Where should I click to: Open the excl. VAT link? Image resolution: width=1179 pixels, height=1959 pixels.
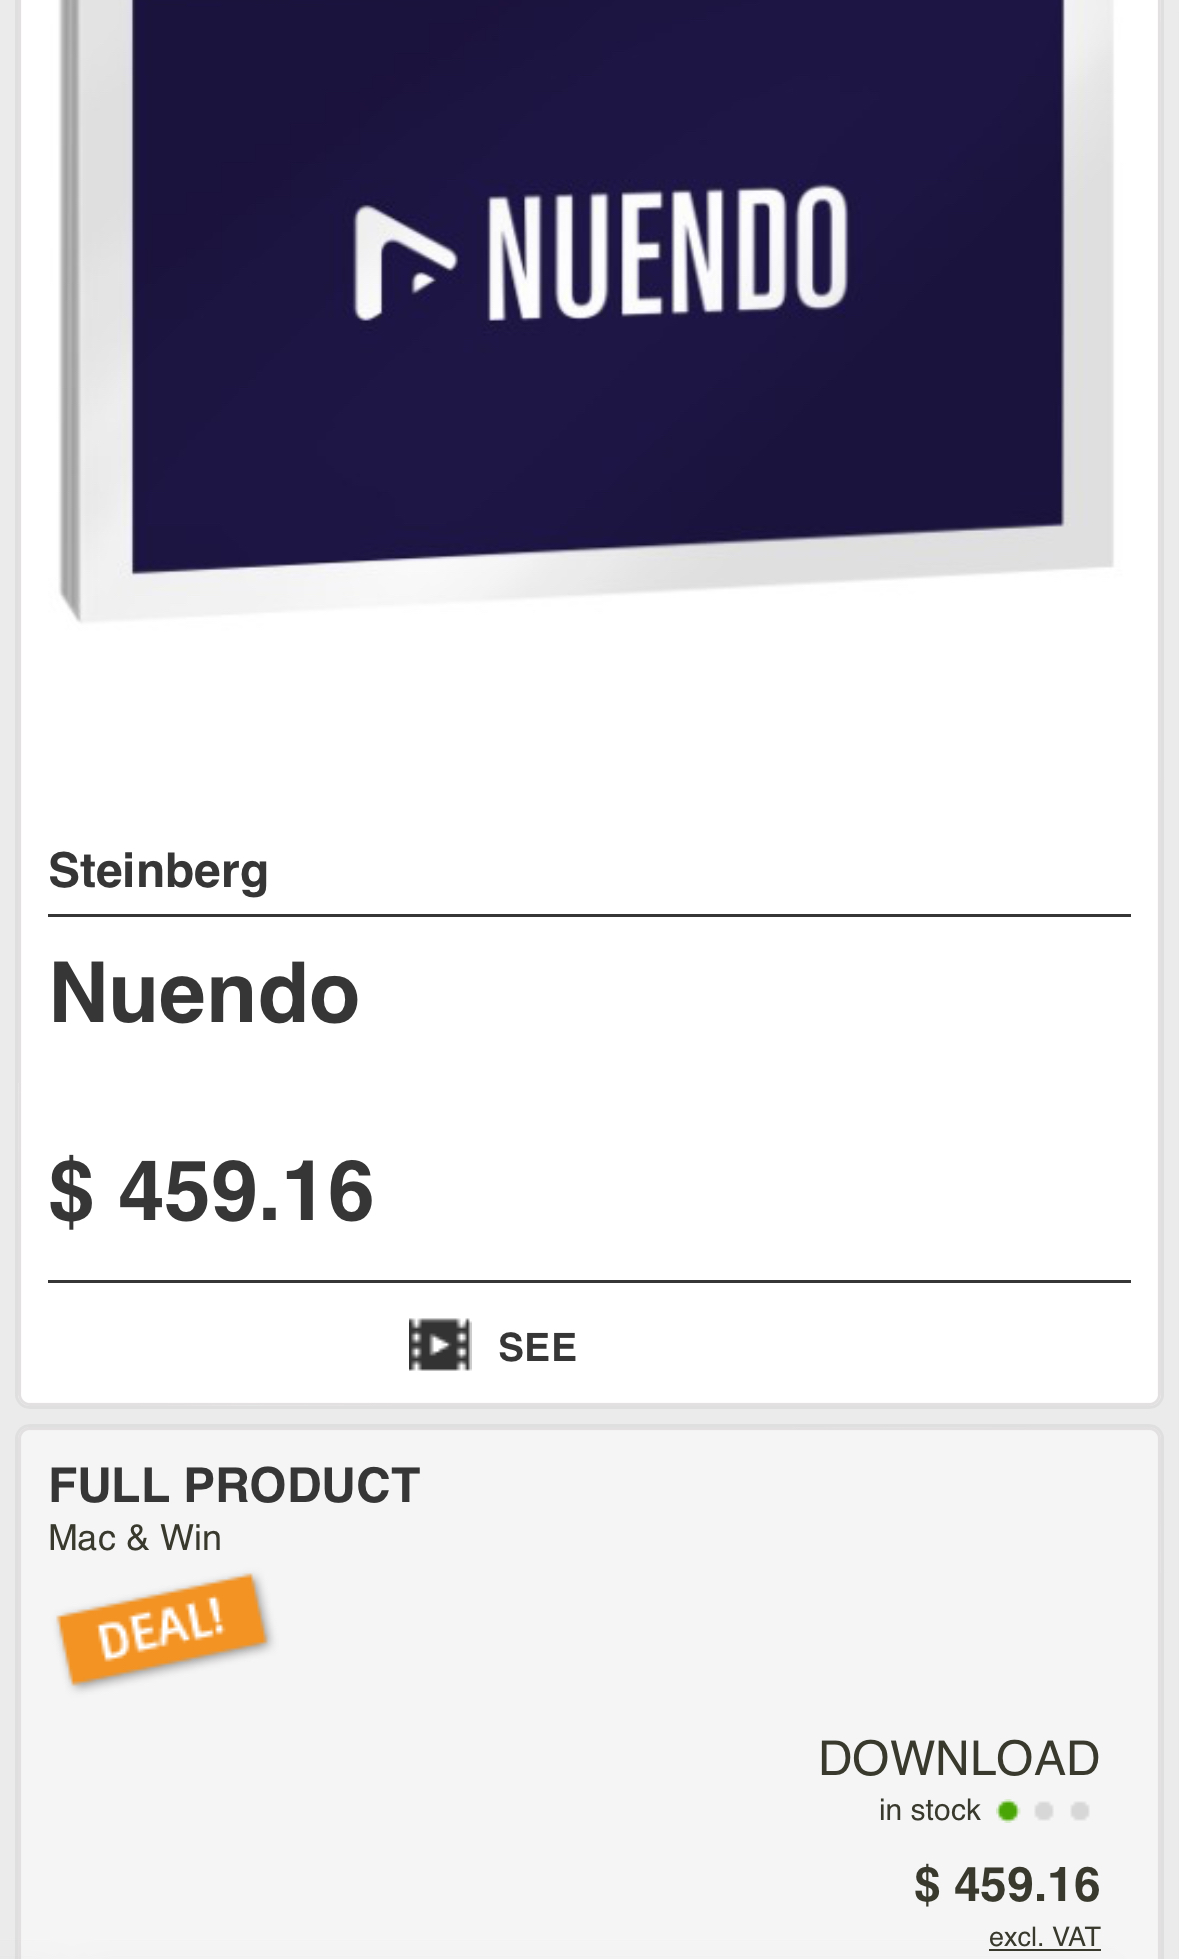point(1044,1937)
